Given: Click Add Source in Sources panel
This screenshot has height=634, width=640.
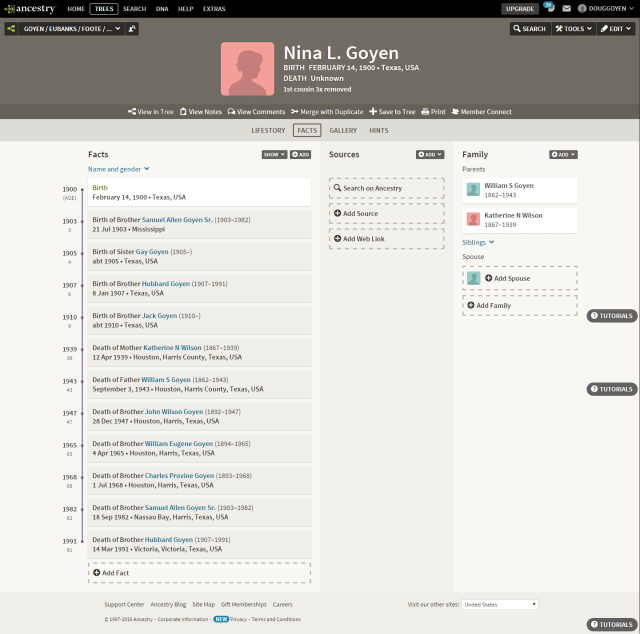Looking at the screenshot, I should [x=387, y=214].
